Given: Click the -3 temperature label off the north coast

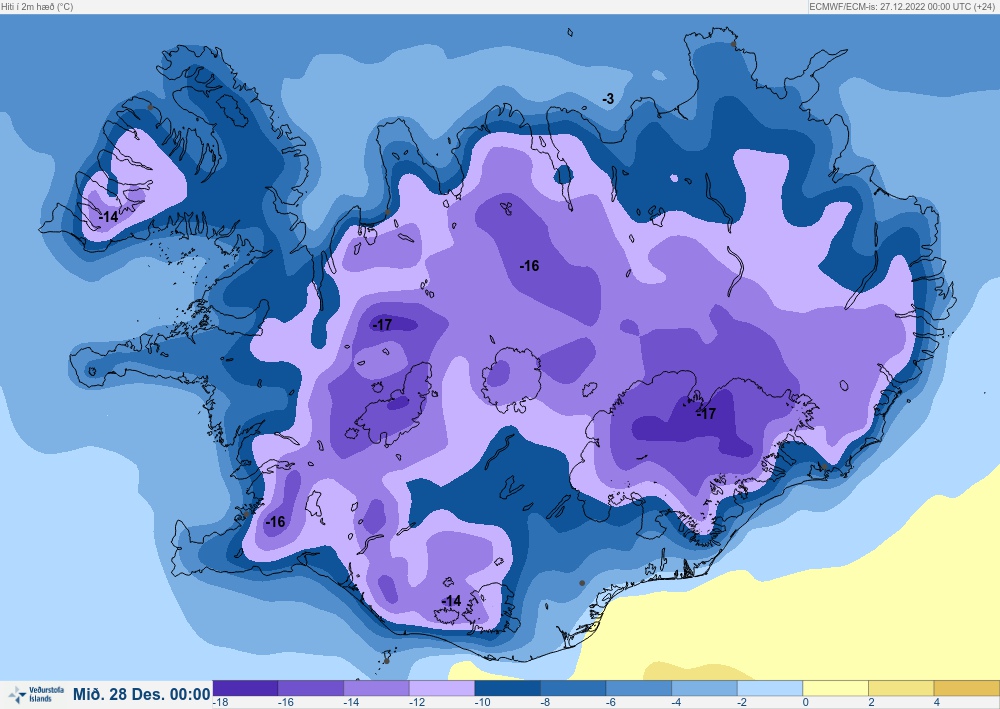Looking at the screenshot, I should [608, 99].
